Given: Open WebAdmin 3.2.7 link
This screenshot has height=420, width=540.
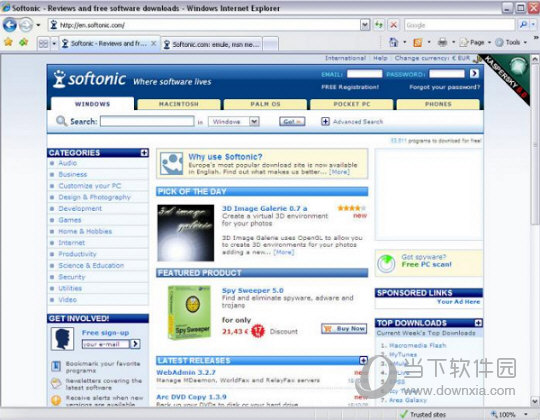Looking at the screenshot, I should tap(186, 372).
